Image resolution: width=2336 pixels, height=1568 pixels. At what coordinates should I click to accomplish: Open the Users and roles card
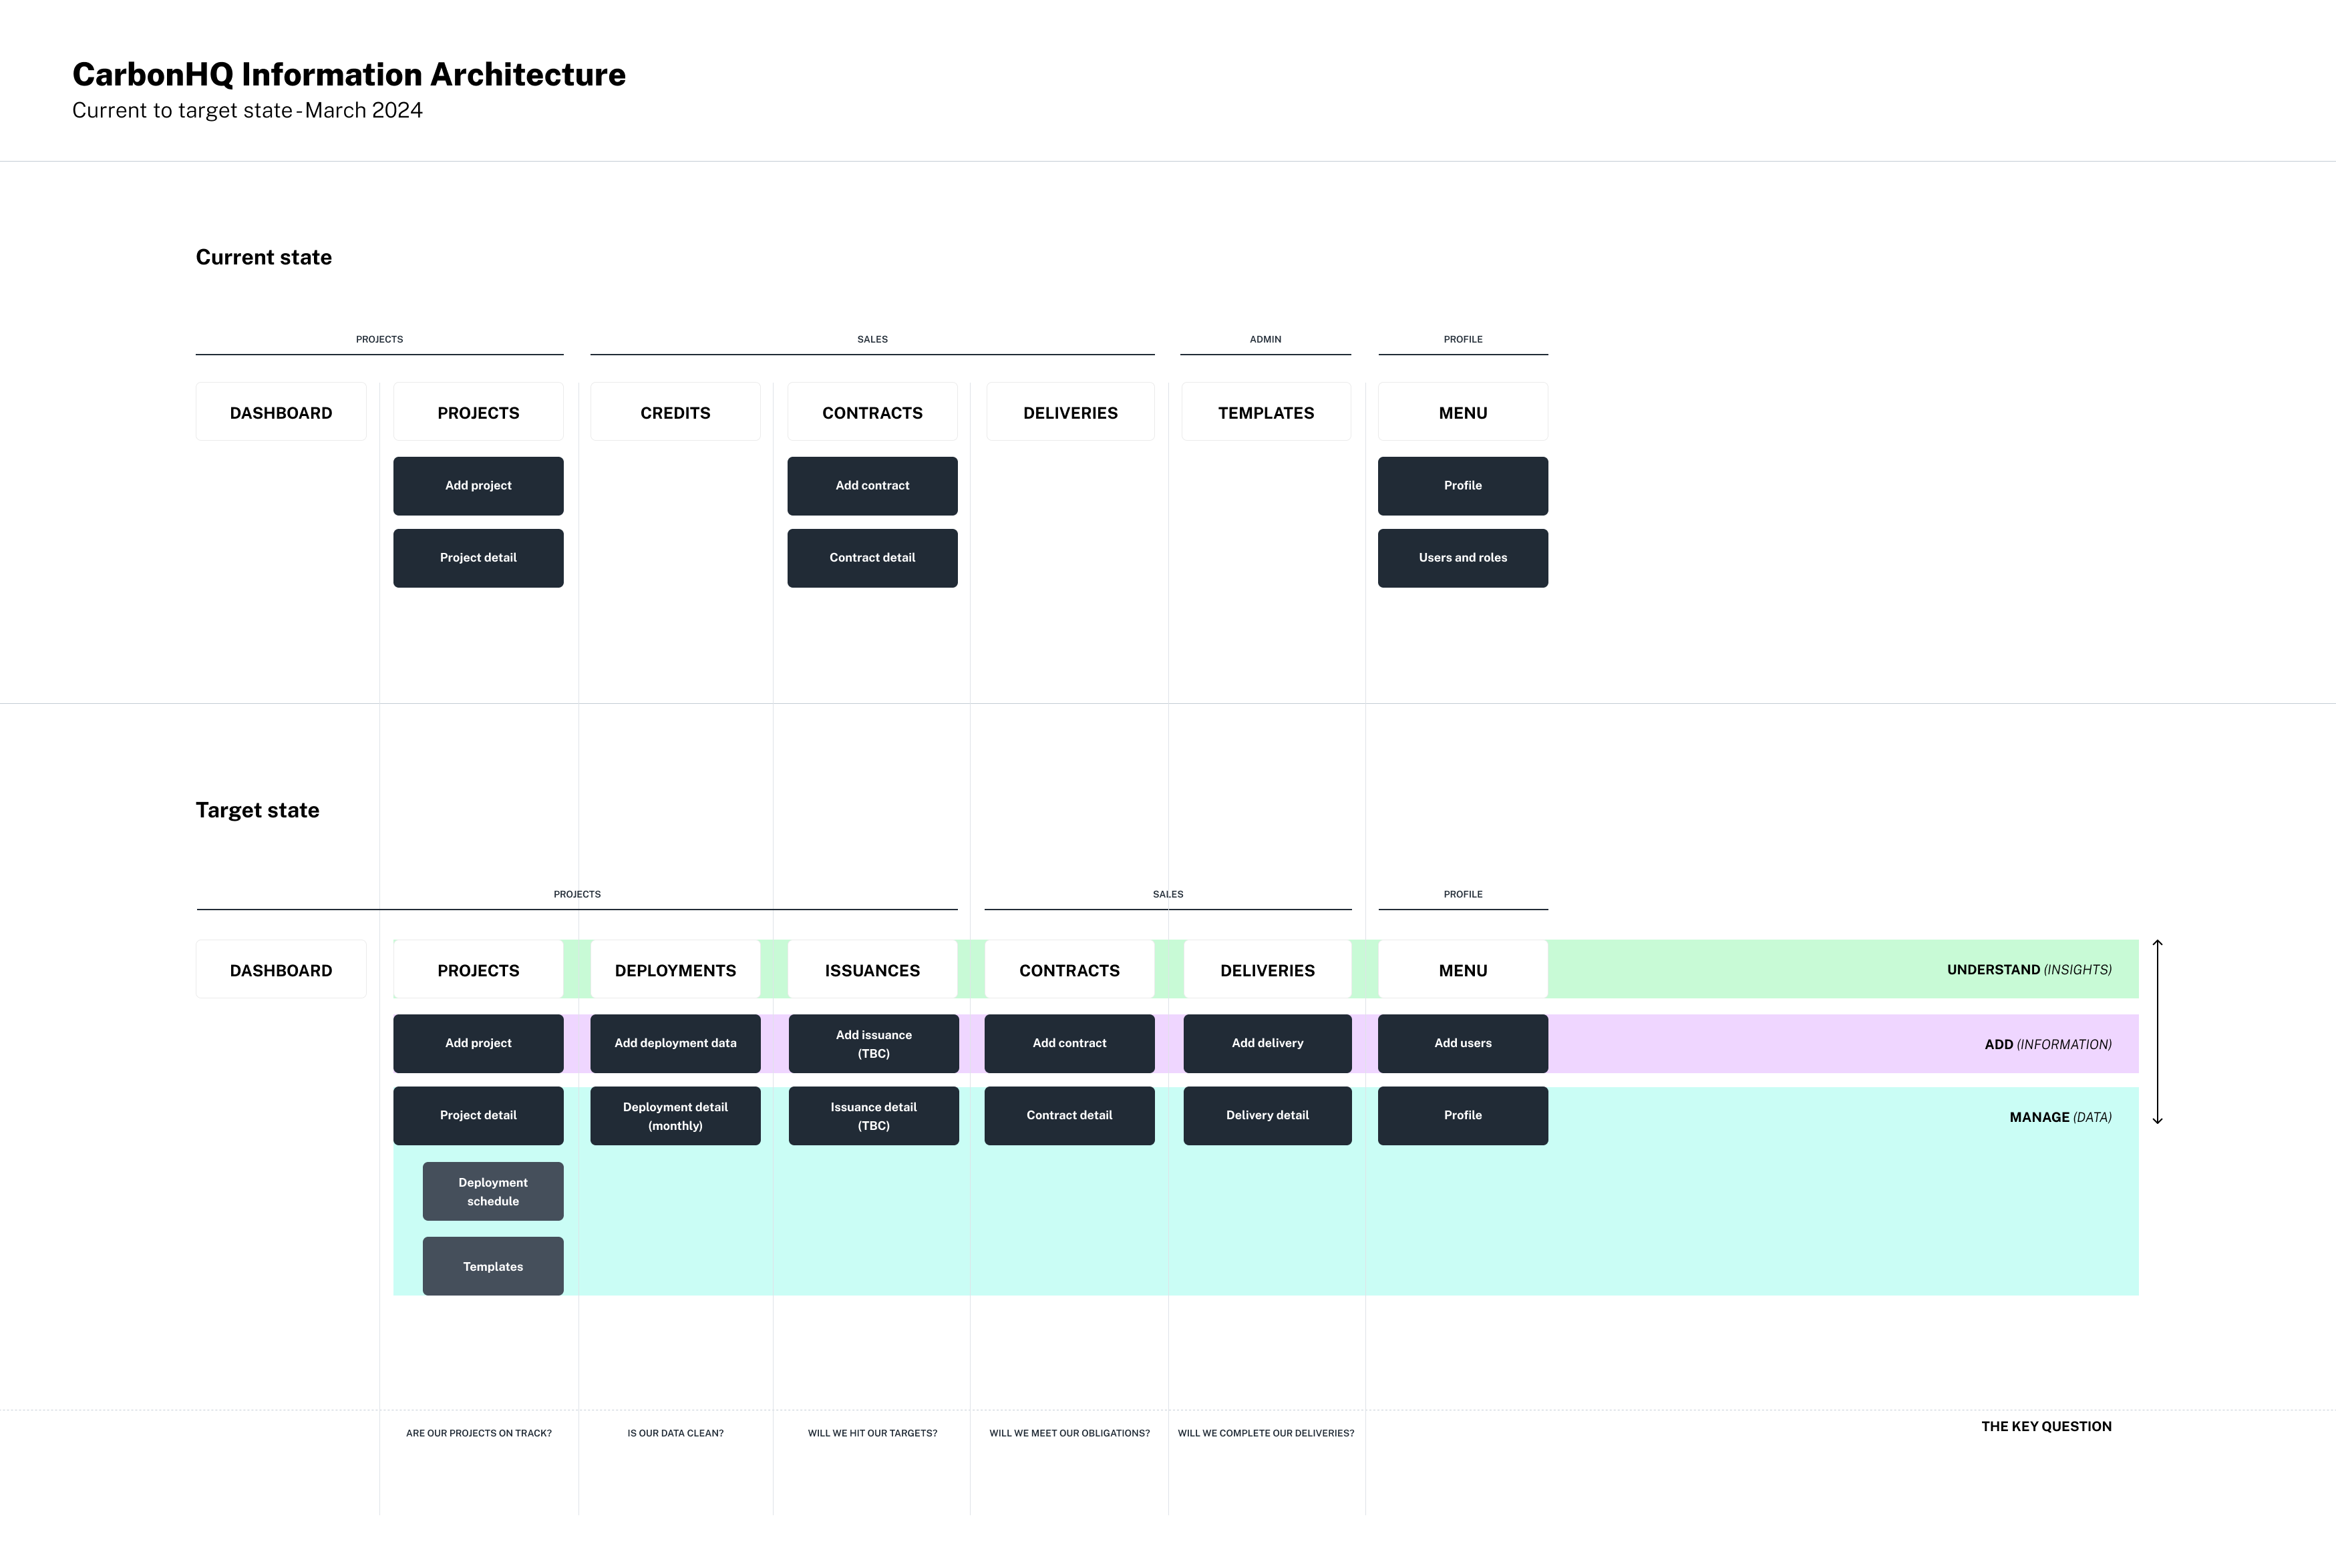point(1463,558)
